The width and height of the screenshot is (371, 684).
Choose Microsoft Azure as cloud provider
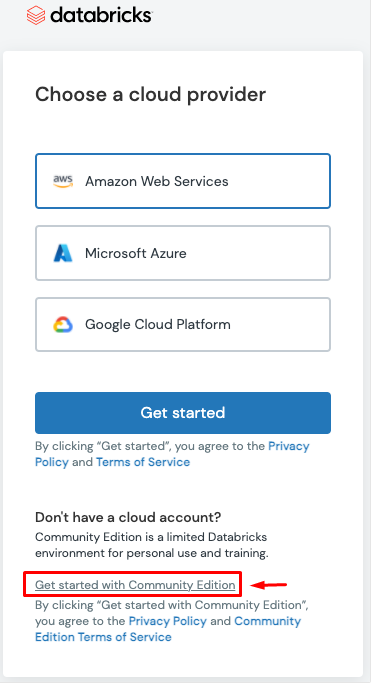(183, 253)
